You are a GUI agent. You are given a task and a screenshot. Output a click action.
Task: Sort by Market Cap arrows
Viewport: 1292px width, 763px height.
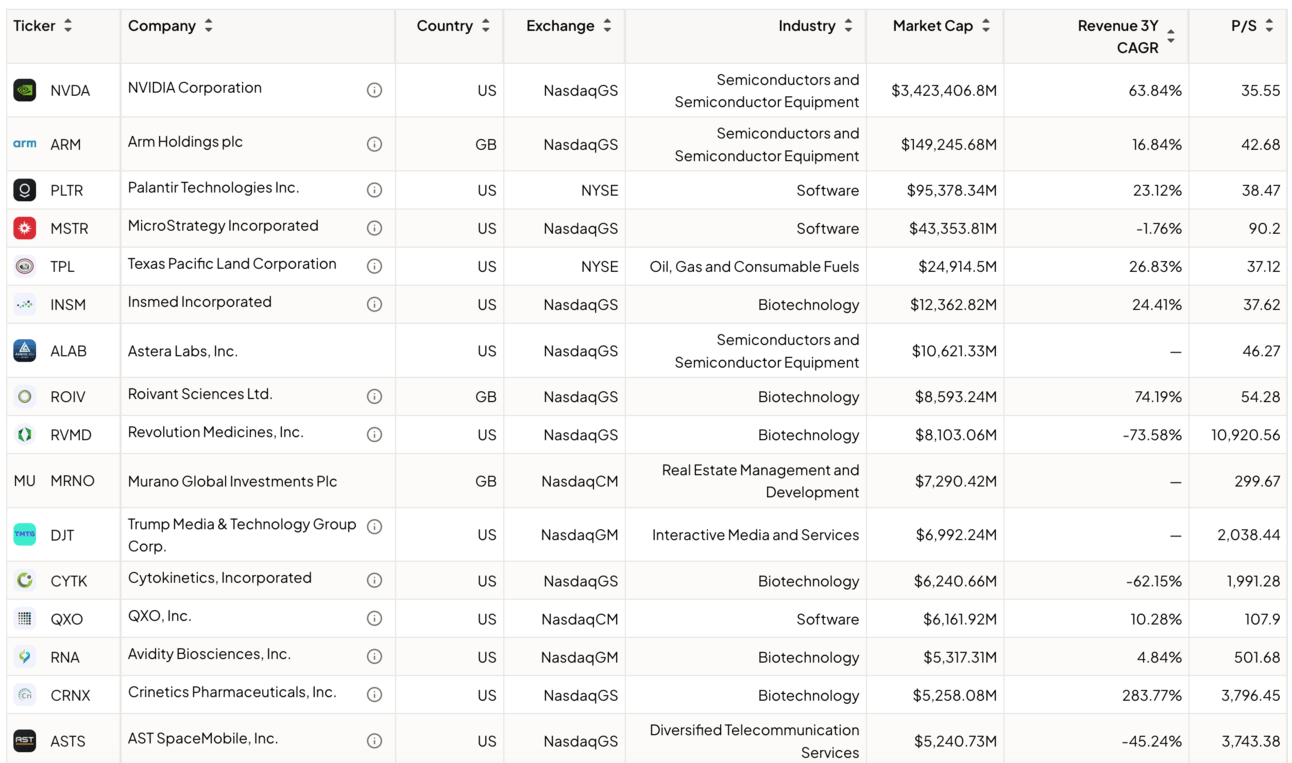(x=986, y=26)
